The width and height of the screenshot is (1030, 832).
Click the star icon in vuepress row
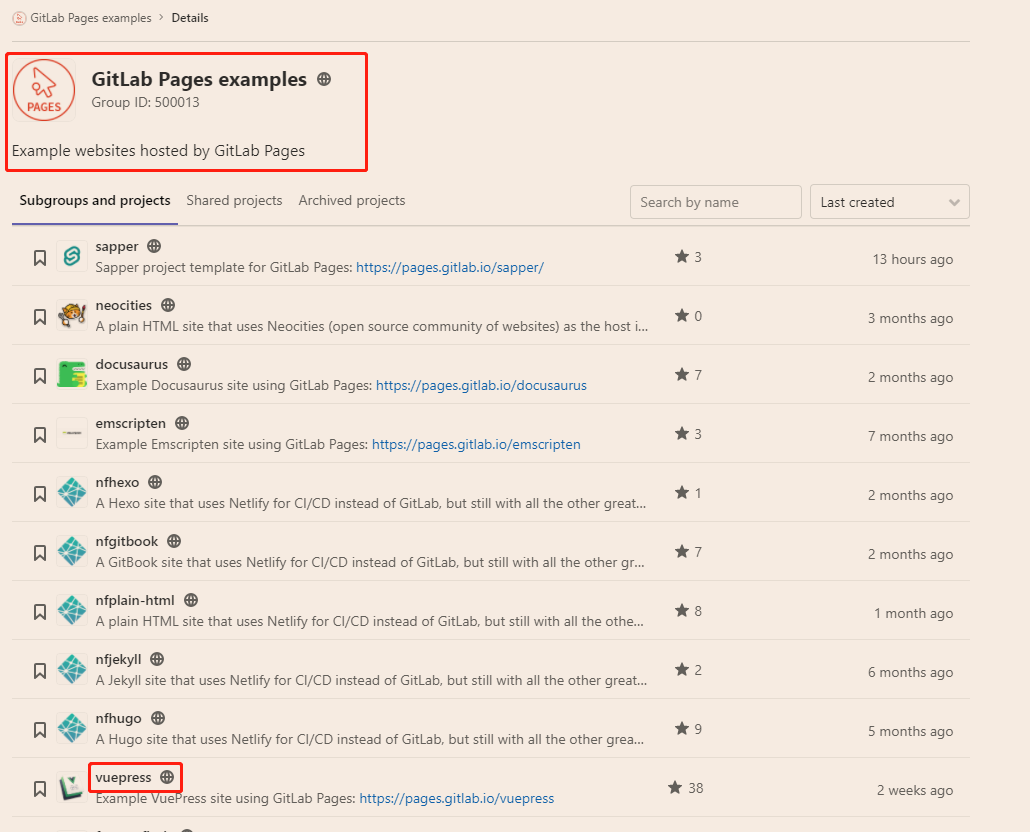pyautogui.click(x=675, y=787)
